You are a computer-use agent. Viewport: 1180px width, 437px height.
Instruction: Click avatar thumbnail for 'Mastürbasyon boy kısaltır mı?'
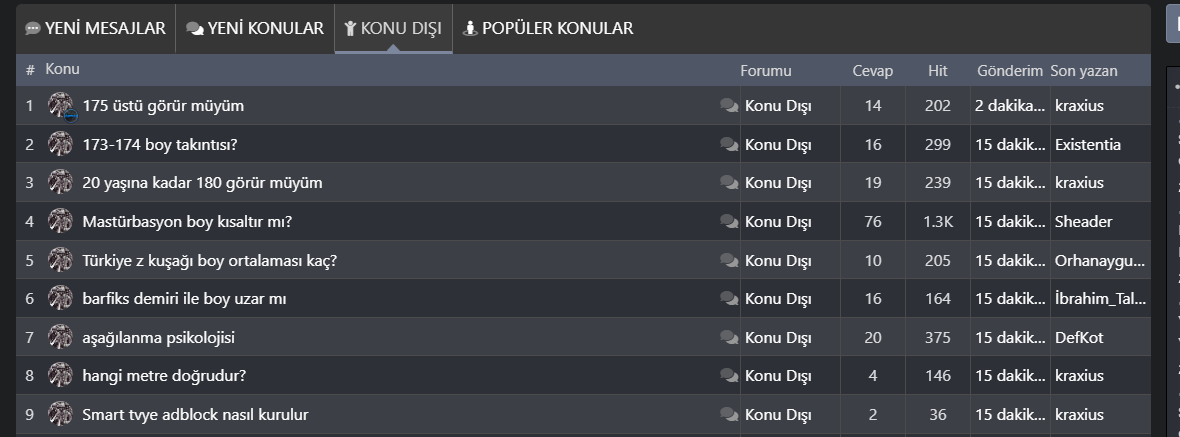tap(61, 222)
